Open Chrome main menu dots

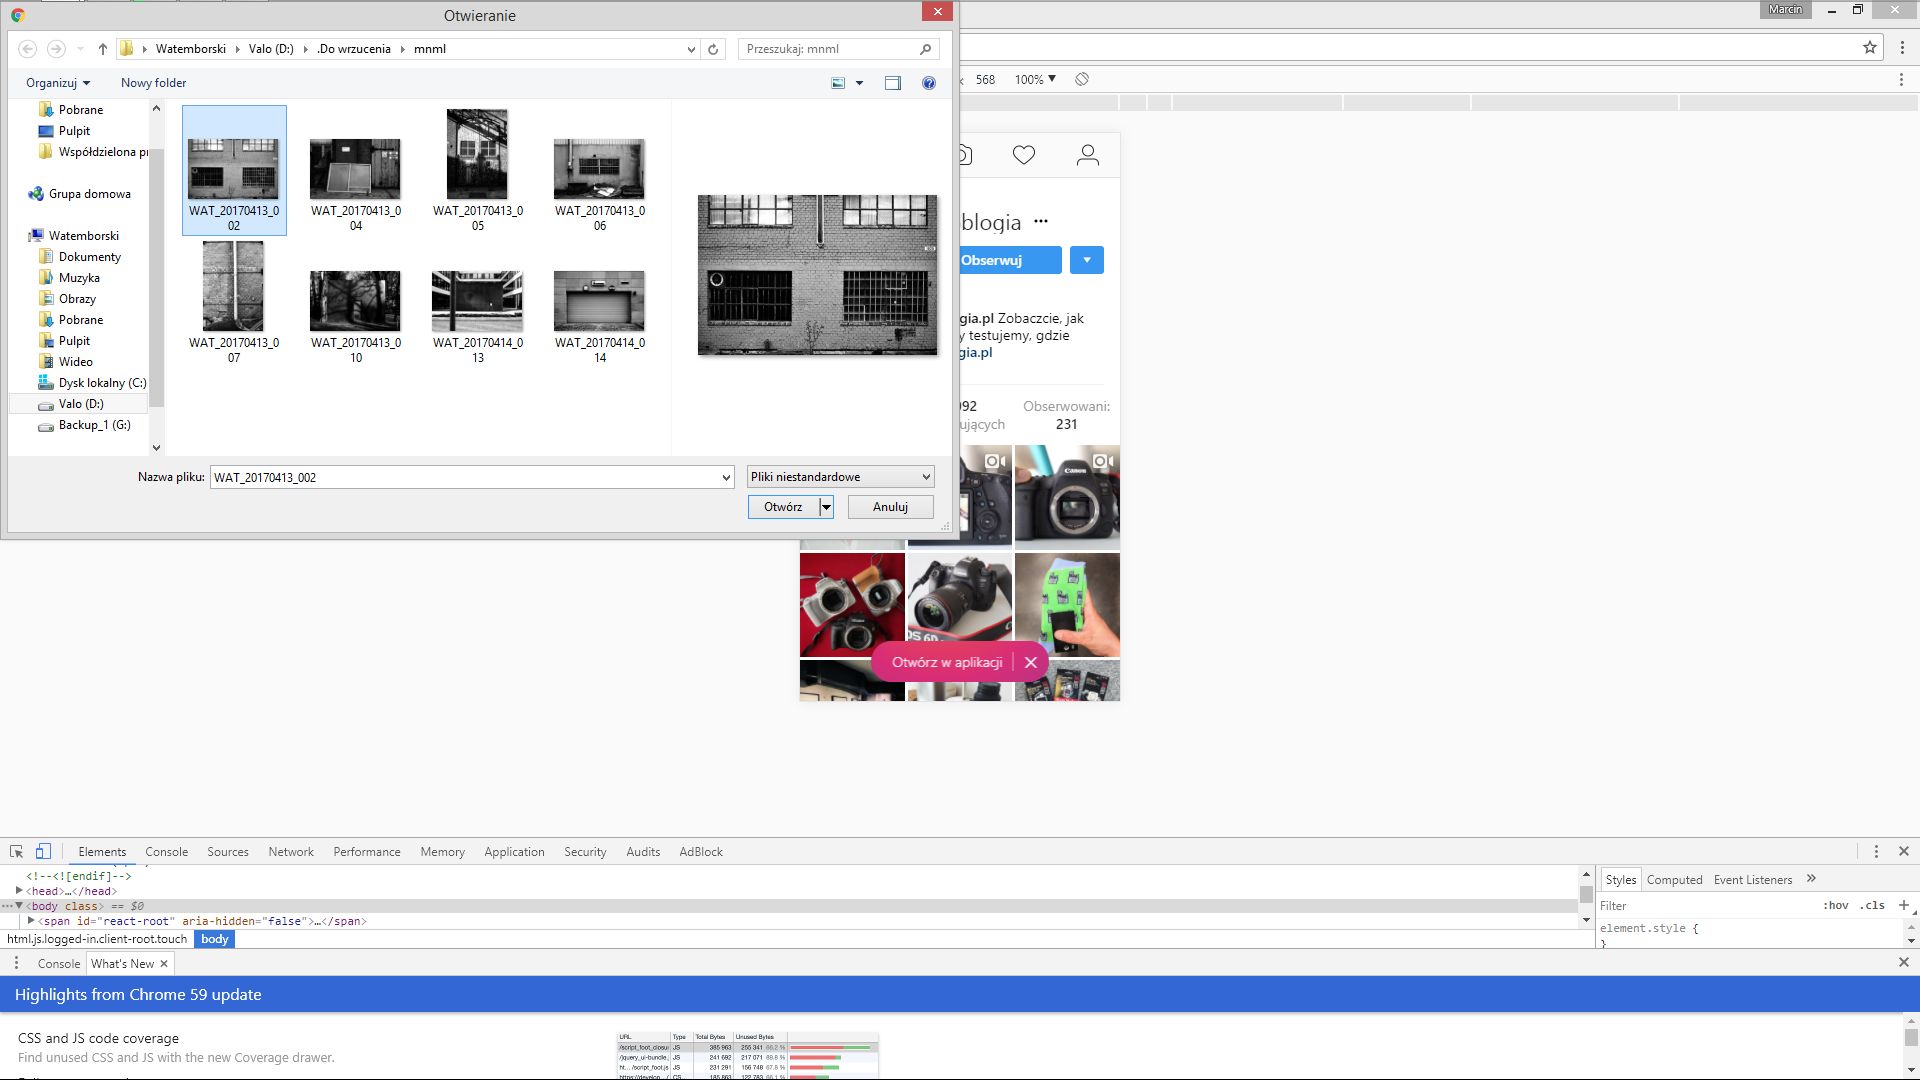(1902, 47)
